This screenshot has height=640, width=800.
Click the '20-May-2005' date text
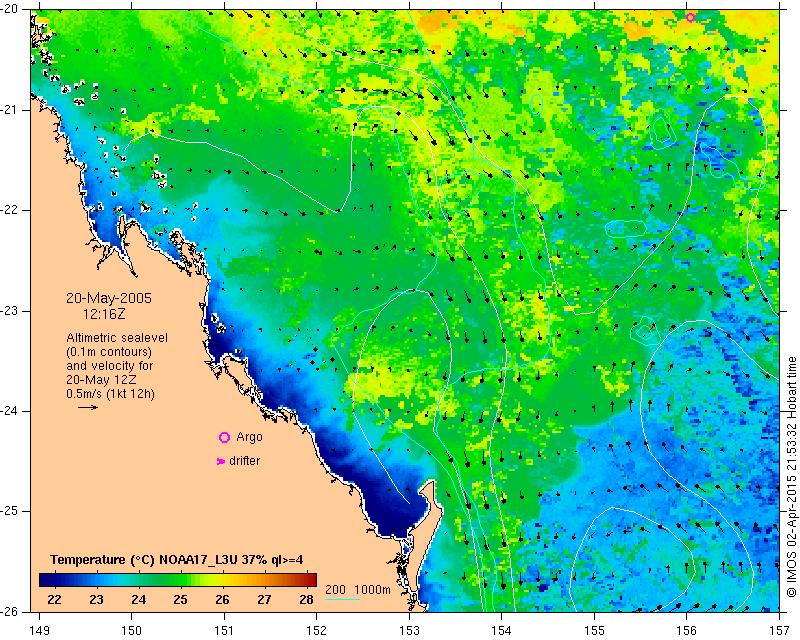(x=109, y=298)
